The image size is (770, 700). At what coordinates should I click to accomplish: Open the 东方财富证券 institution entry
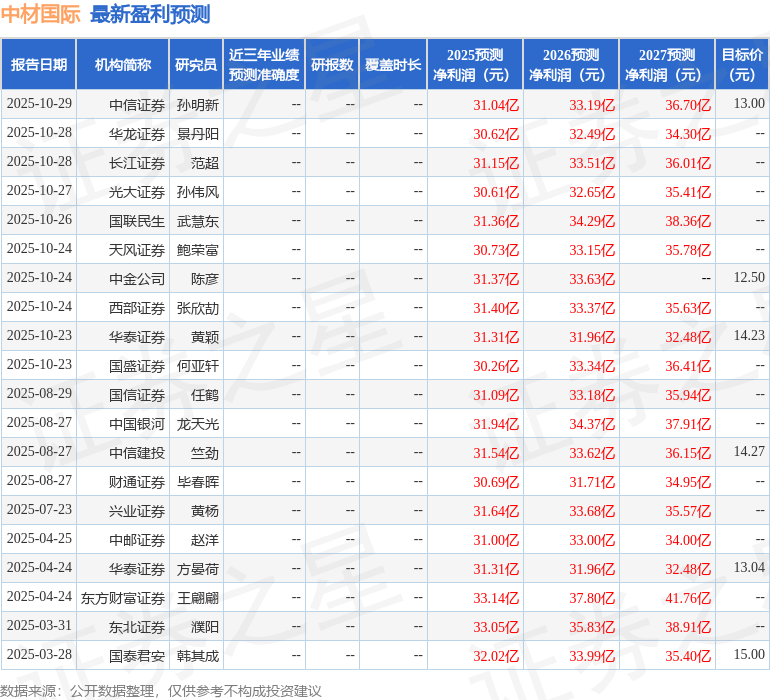tap(123, 598)
